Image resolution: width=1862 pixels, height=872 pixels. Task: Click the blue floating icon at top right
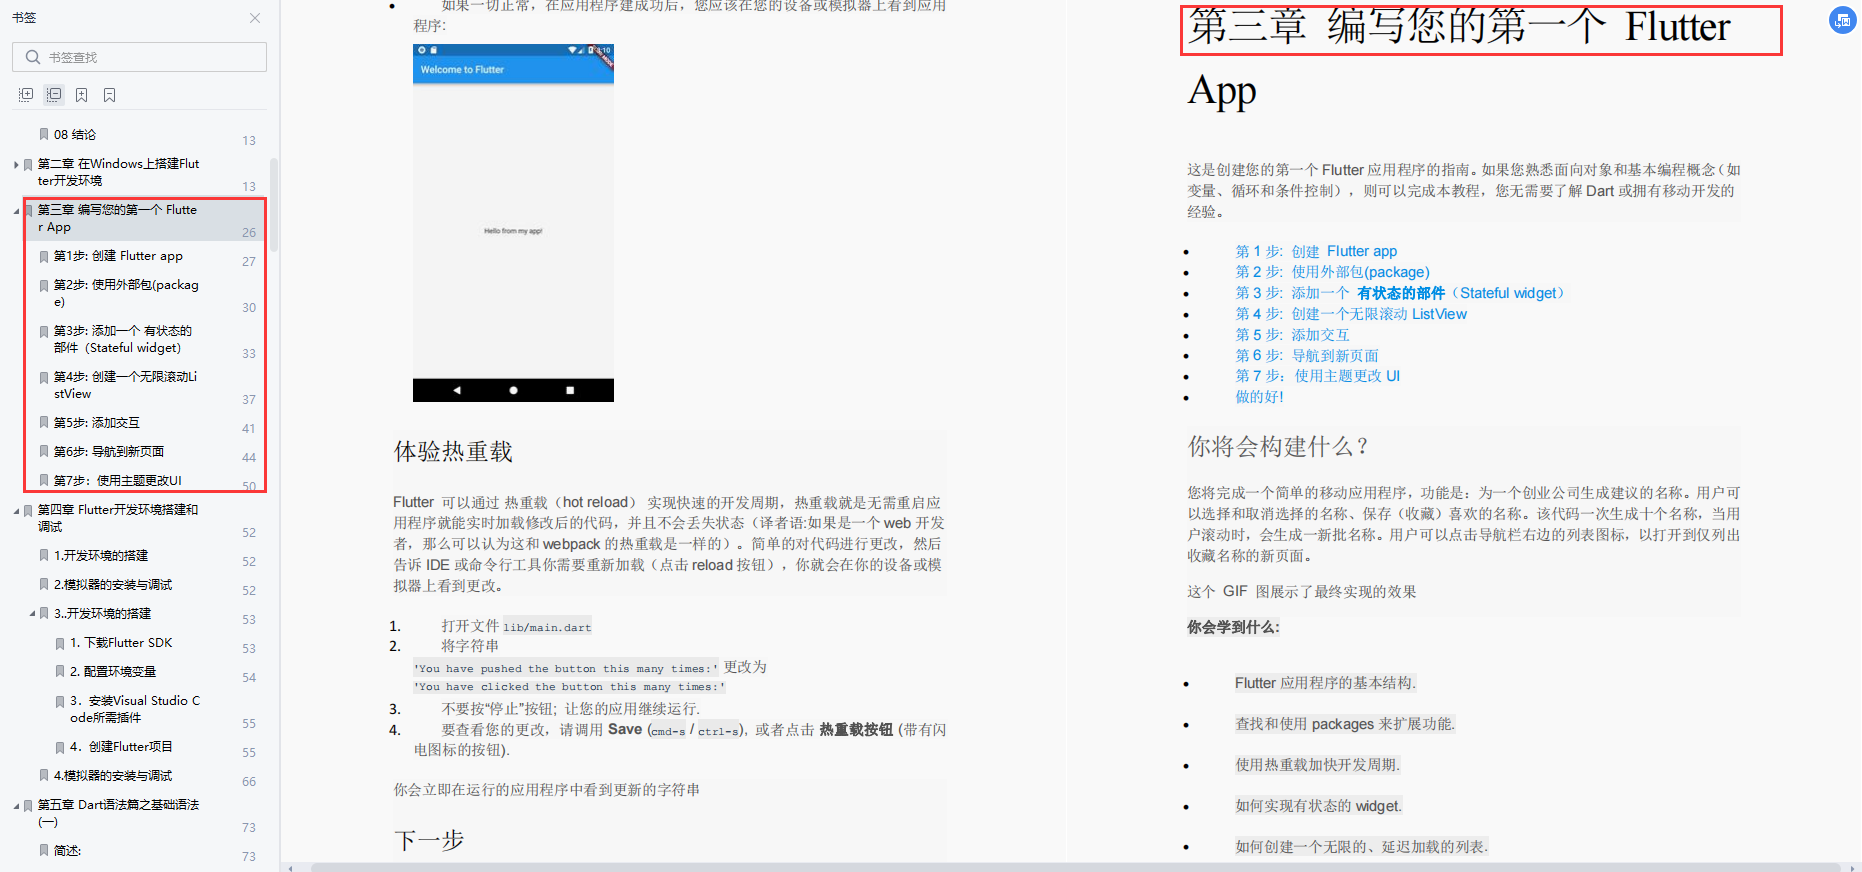[1842, 20]
